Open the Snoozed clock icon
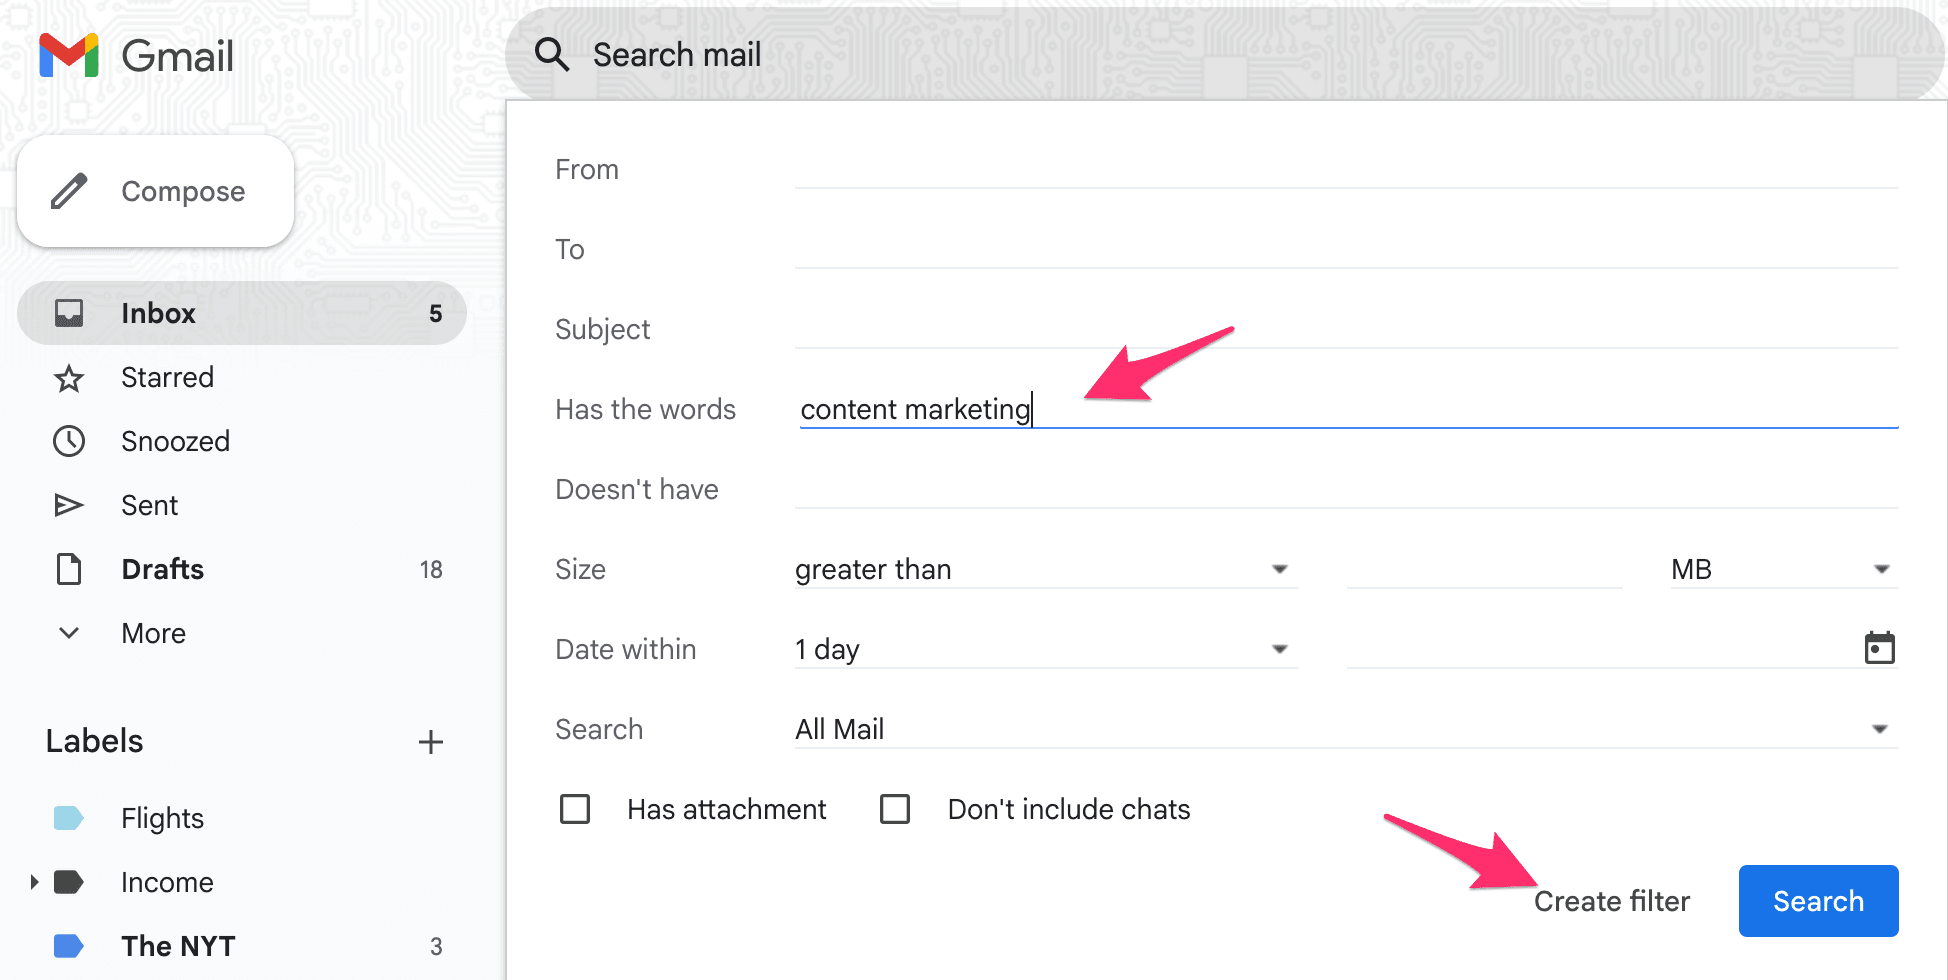This screenshot has height=980, width=1948. [69, 441]
